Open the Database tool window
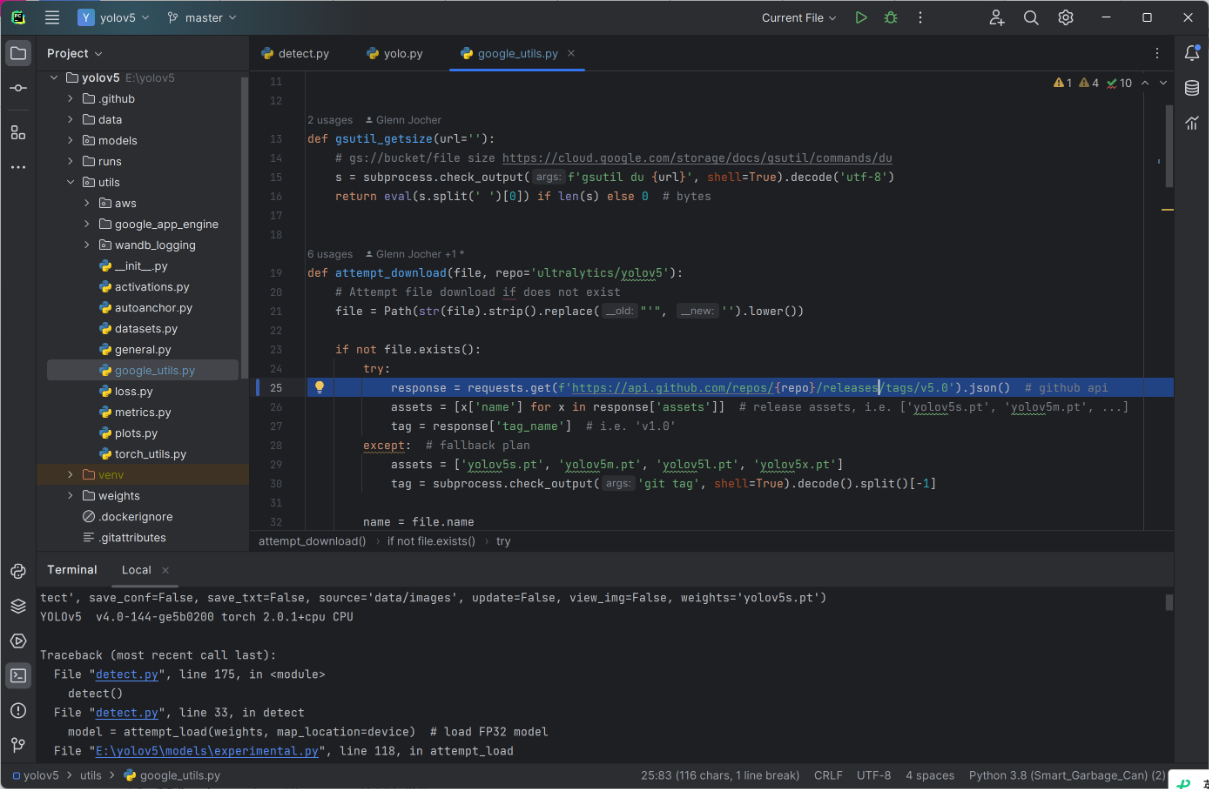This screenshot has height=789, width=1209. click(x=1191, y=88)
